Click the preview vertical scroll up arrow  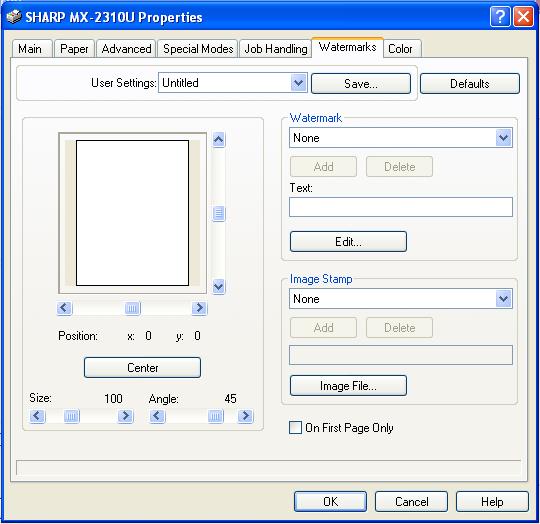coord(219,140)
